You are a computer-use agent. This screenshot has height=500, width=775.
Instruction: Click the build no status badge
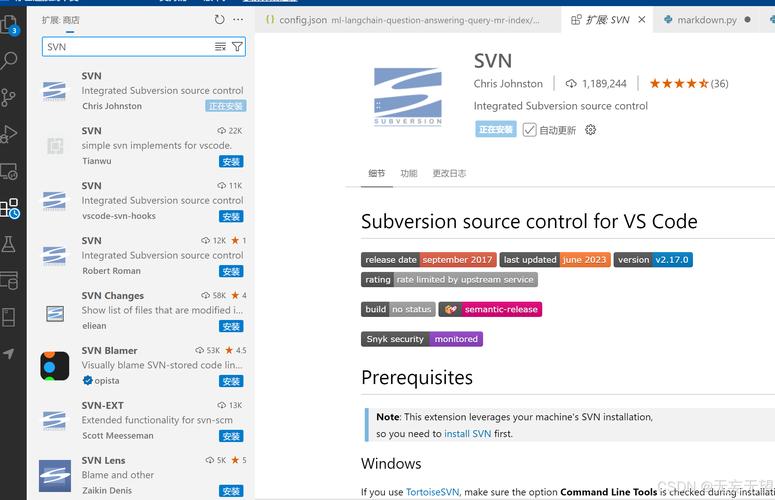tap(398, 309)
